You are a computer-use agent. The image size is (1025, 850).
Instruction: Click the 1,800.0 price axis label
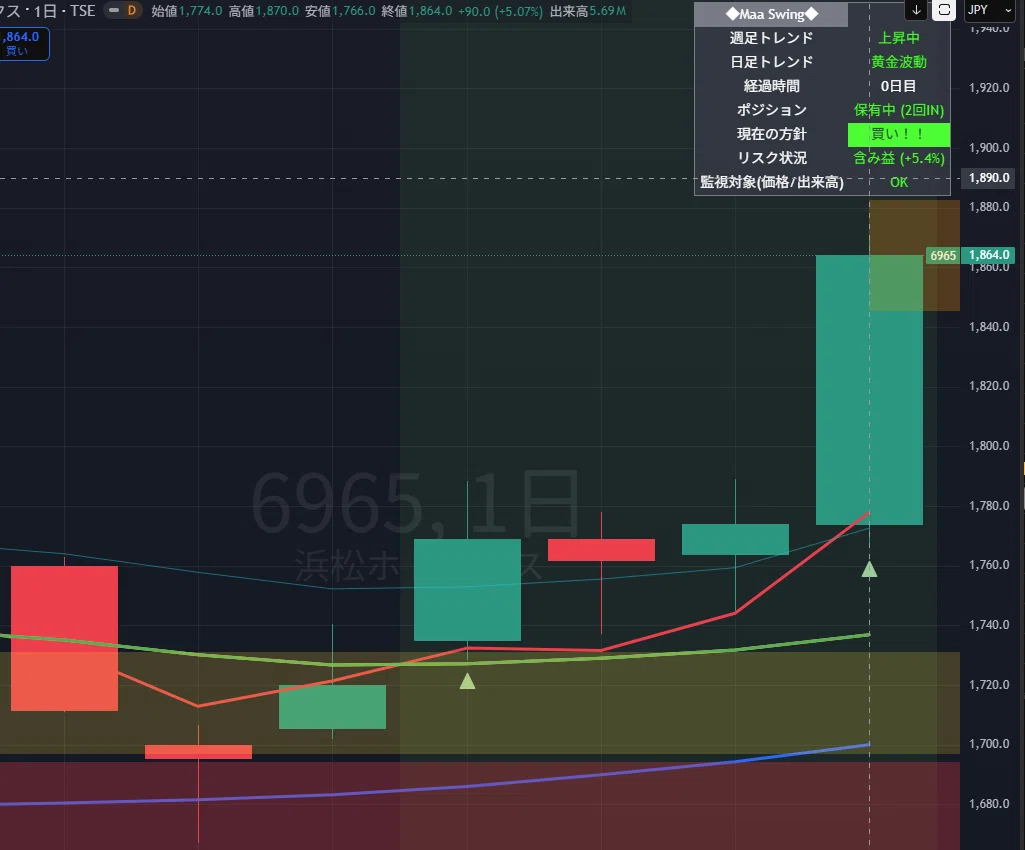pos(989,446)
